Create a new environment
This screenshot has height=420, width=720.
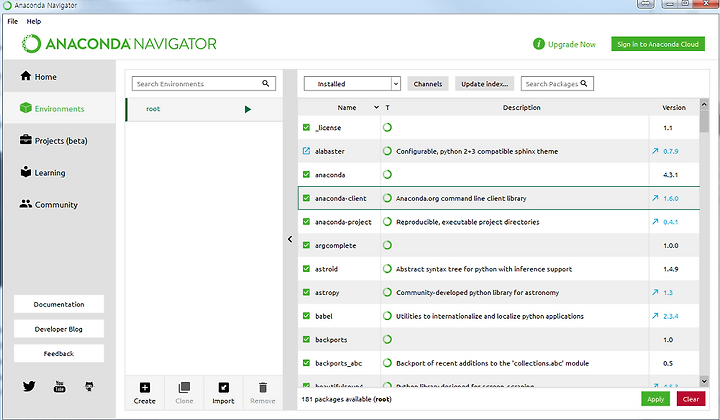tap(145, 393)
